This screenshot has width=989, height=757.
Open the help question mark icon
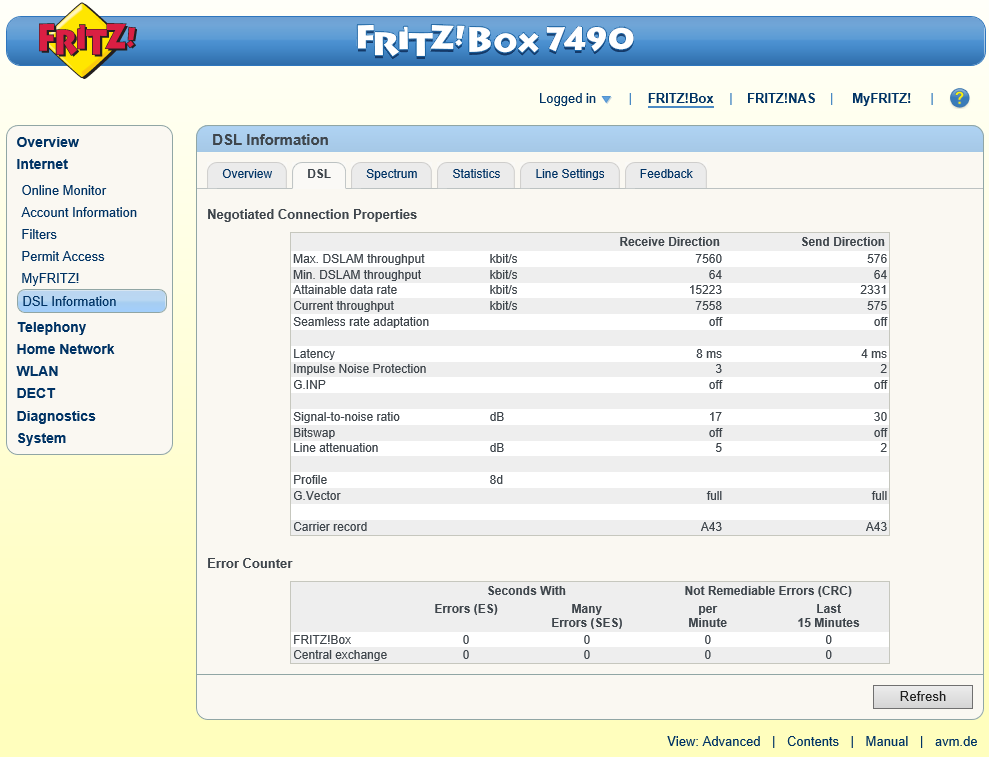click(x=959, y=98)
